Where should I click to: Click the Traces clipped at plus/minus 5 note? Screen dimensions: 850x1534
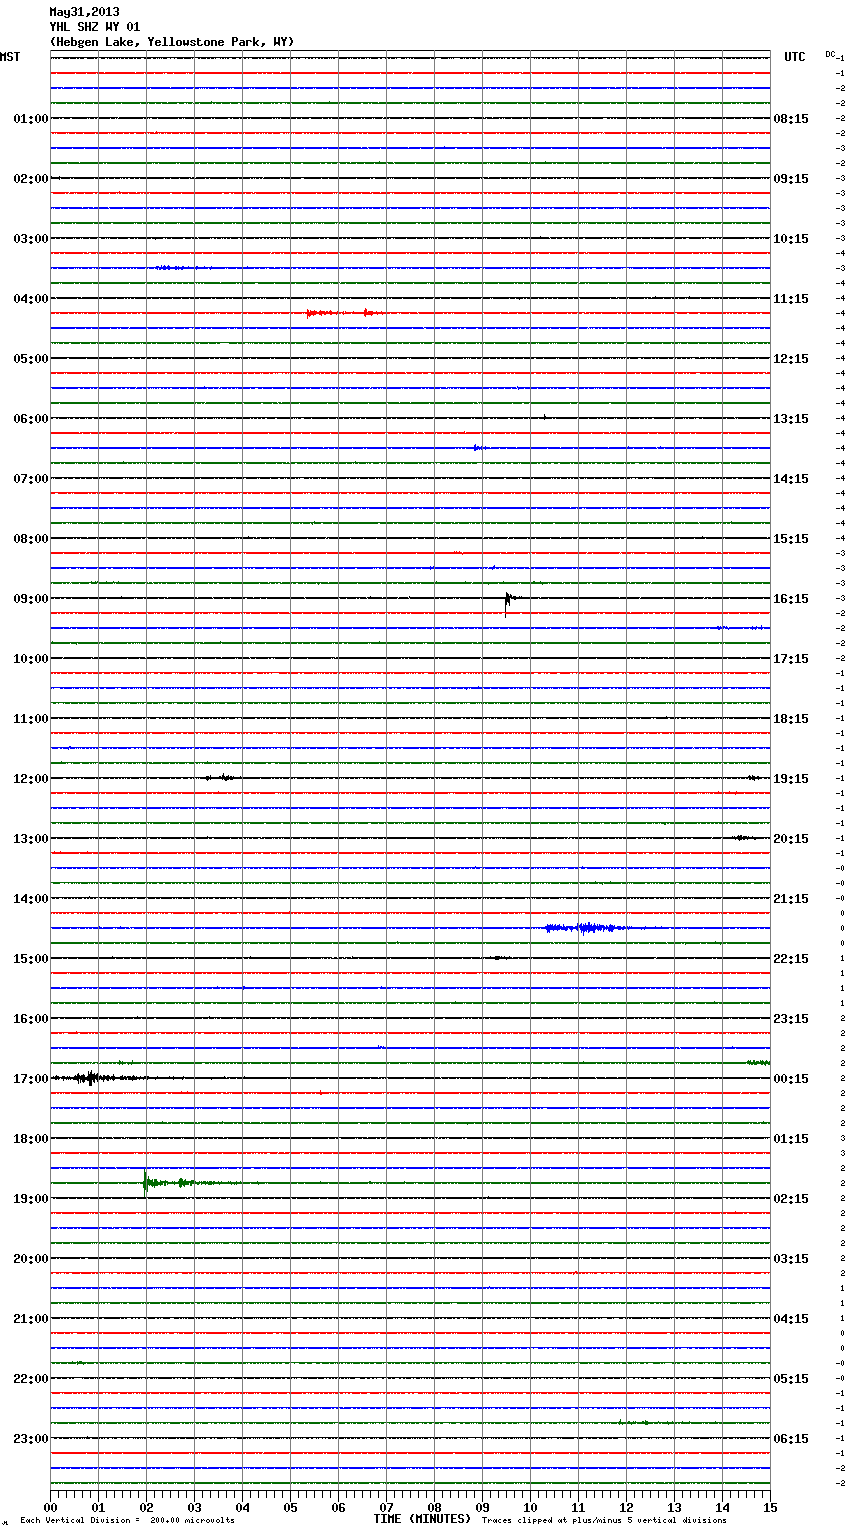click(x=604, y=1521)
